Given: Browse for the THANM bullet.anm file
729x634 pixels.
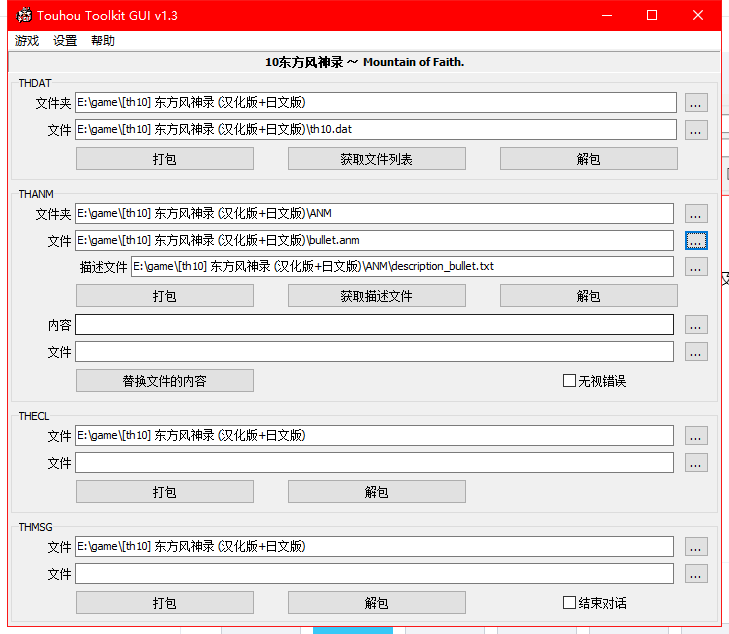Looking at the screenshot, I should pyautogui.click(x=696, y=241).
